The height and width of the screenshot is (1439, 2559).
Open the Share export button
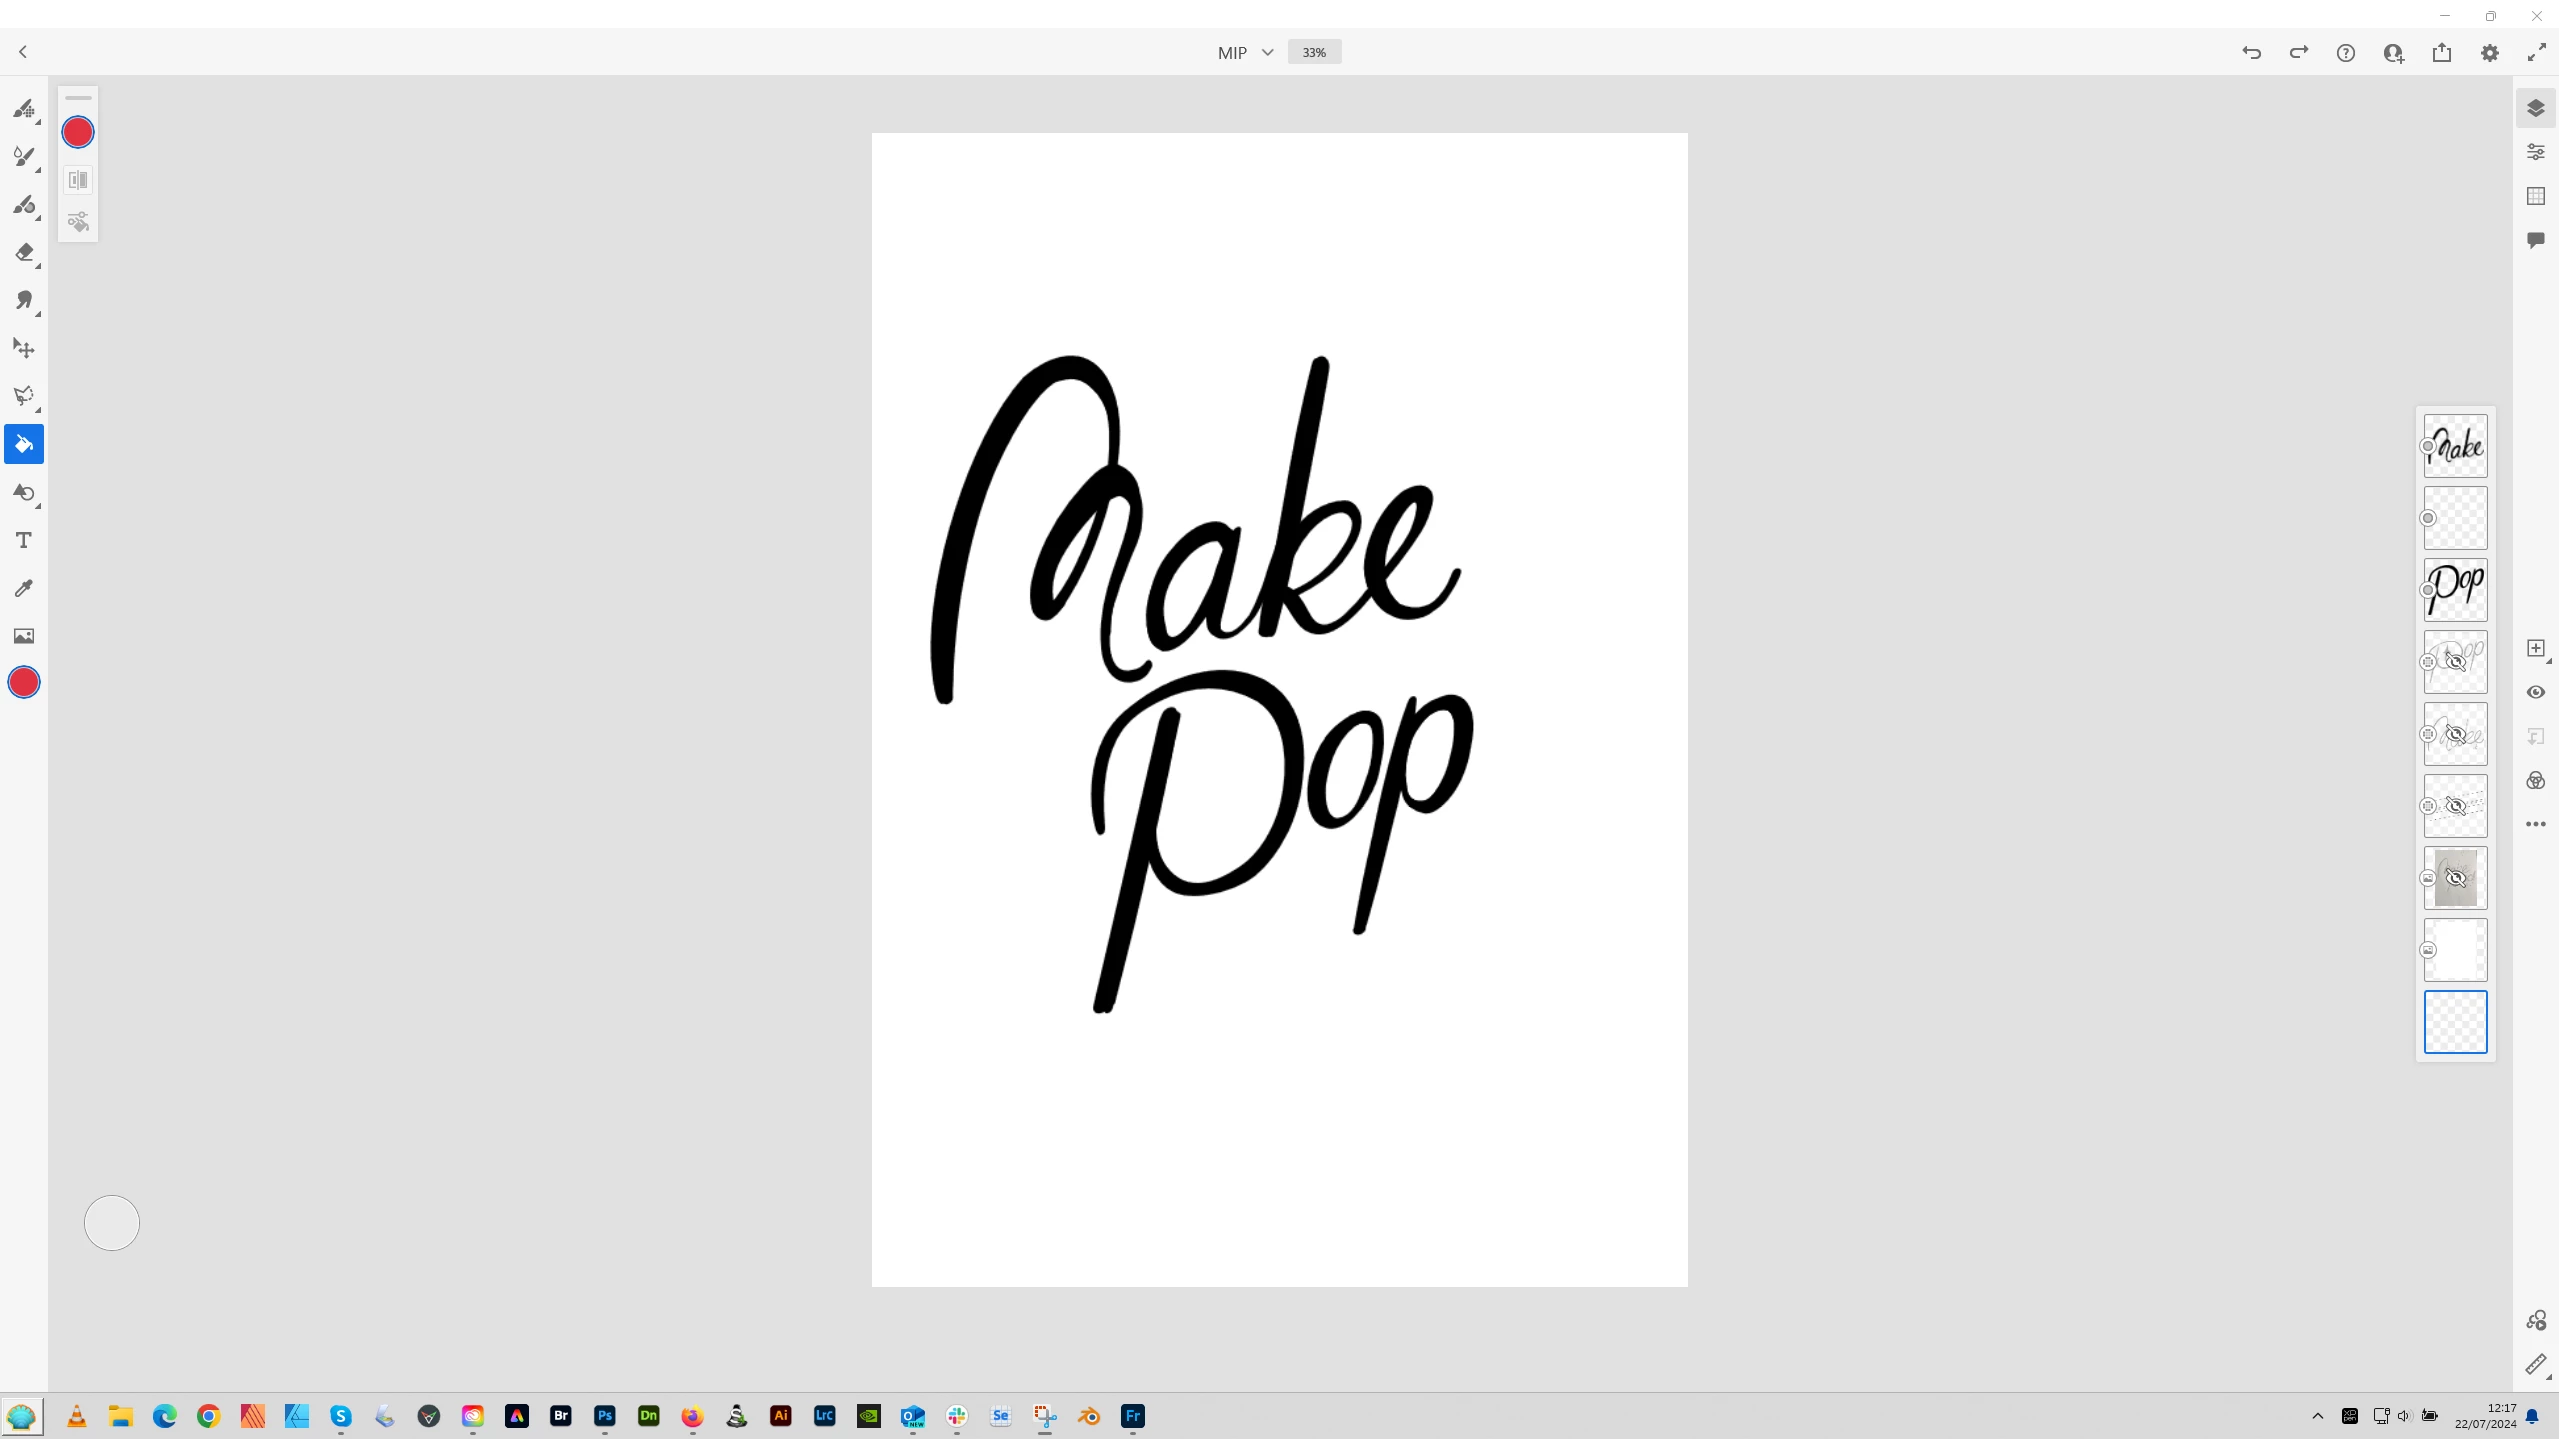[2441, 52]
